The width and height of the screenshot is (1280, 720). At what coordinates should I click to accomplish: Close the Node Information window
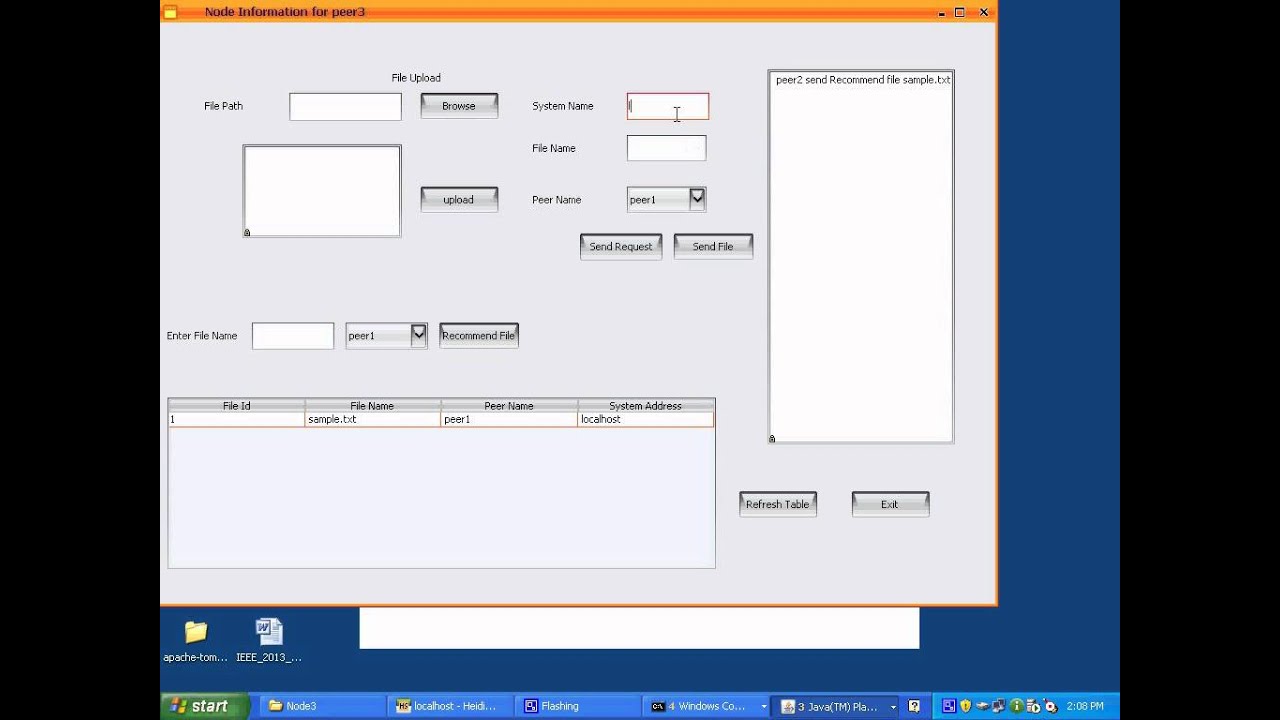[x=984, y=12]
